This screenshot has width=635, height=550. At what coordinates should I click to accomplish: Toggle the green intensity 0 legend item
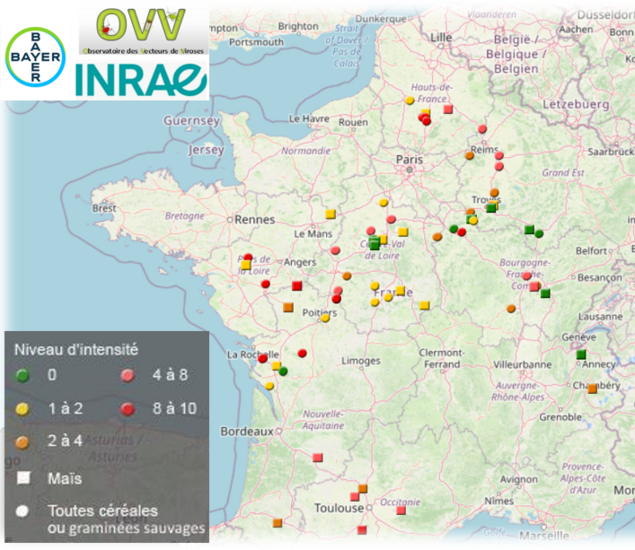[x=20, y=377]
